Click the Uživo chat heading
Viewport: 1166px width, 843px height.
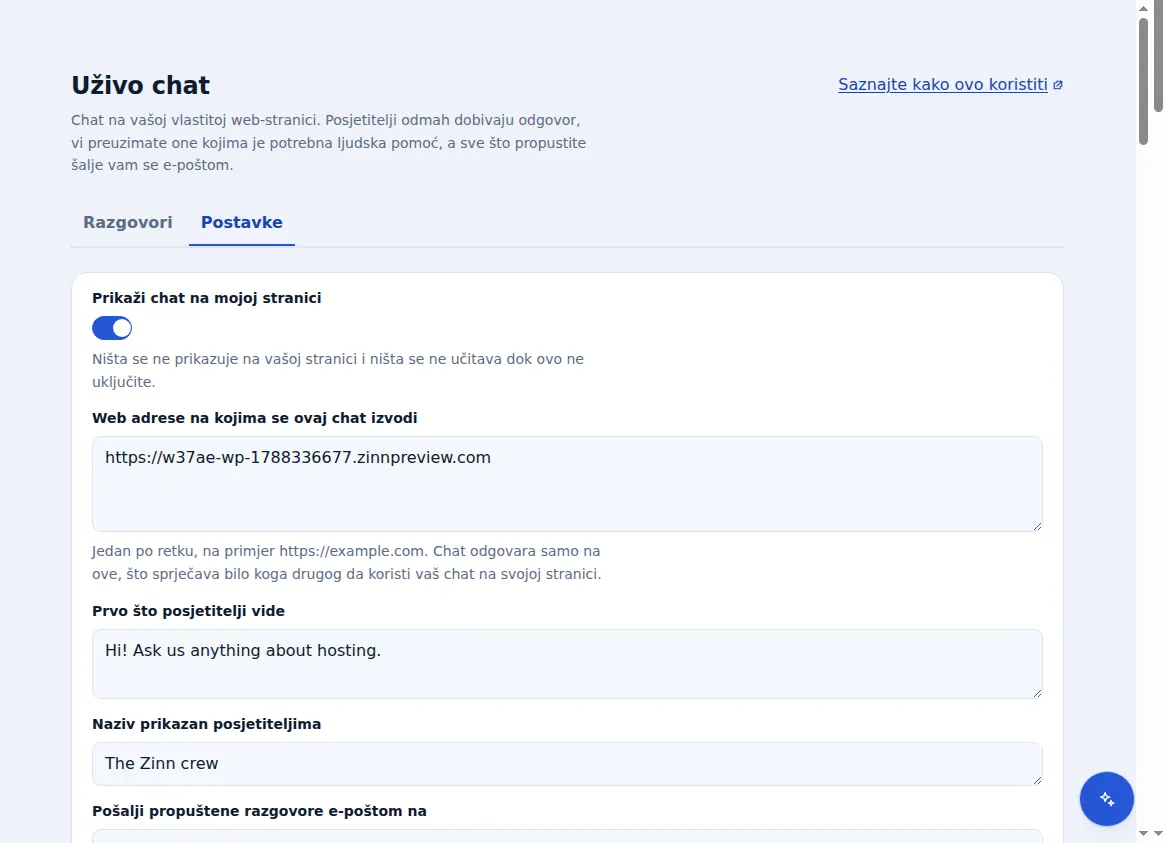pyautogui.click(x=141, y=85)
